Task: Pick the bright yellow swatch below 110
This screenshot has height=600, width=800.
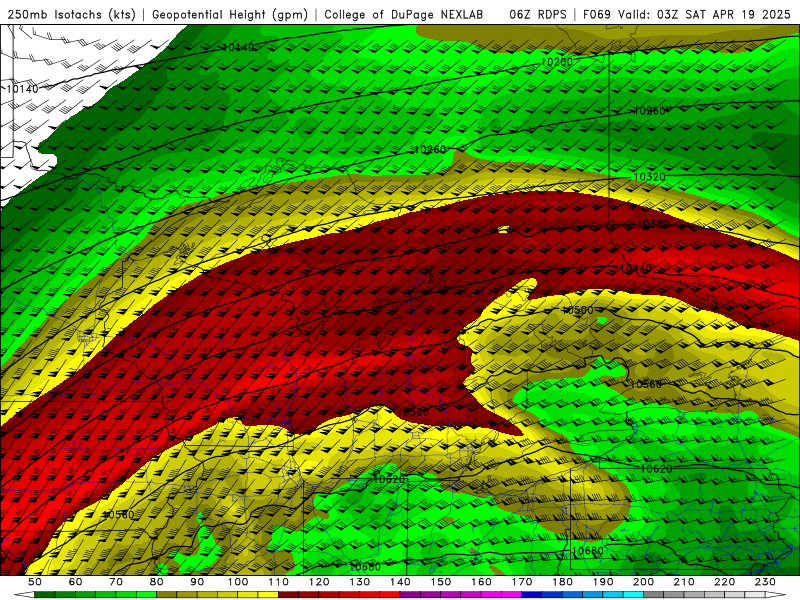Action: pos(268,595)
